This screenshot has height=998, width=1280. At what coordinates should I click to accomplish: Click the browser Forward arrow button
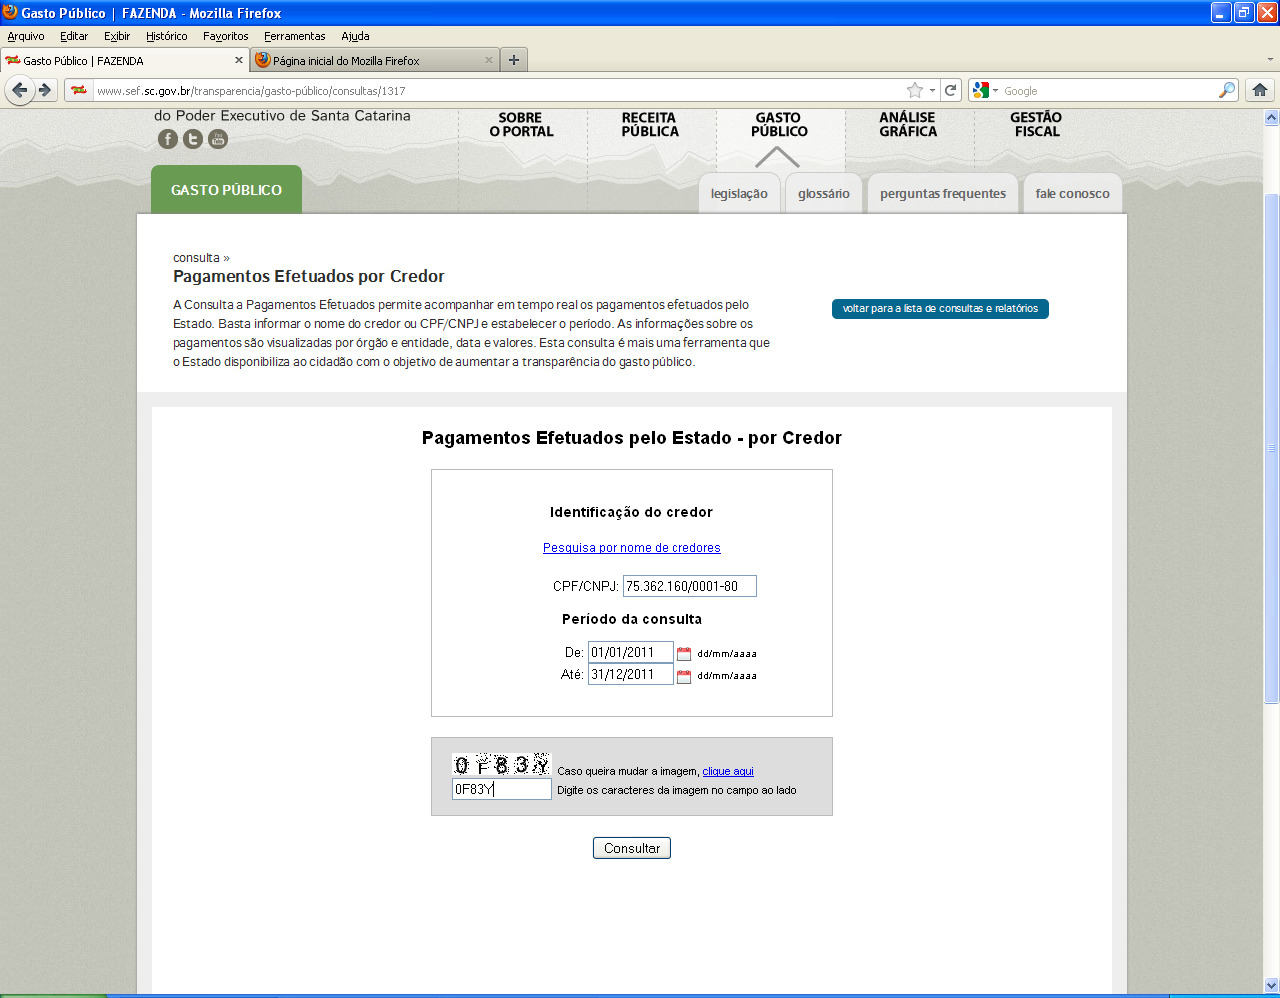[x=45, y=90]
